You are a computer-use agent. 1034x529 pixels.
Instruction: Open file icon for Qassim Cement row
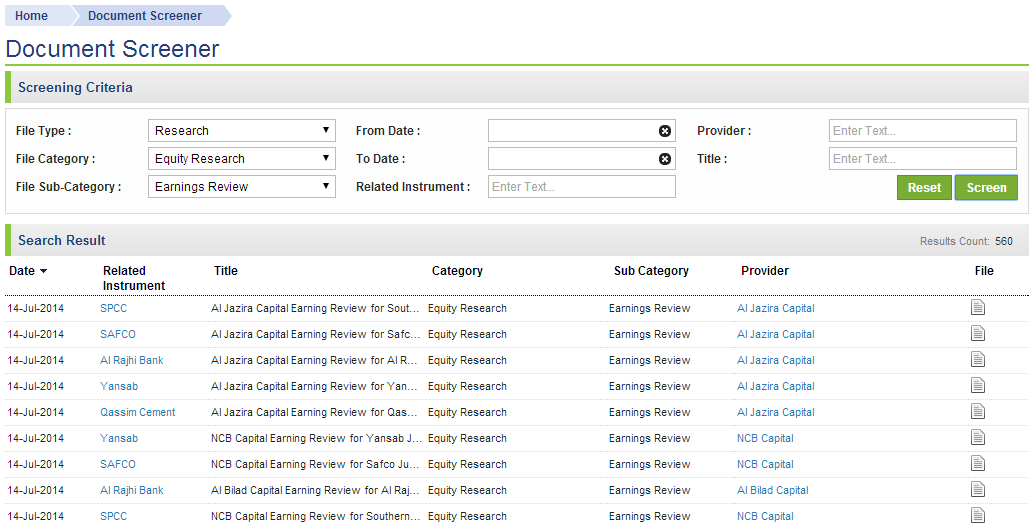pyautogui.click(x=977, y=412)
